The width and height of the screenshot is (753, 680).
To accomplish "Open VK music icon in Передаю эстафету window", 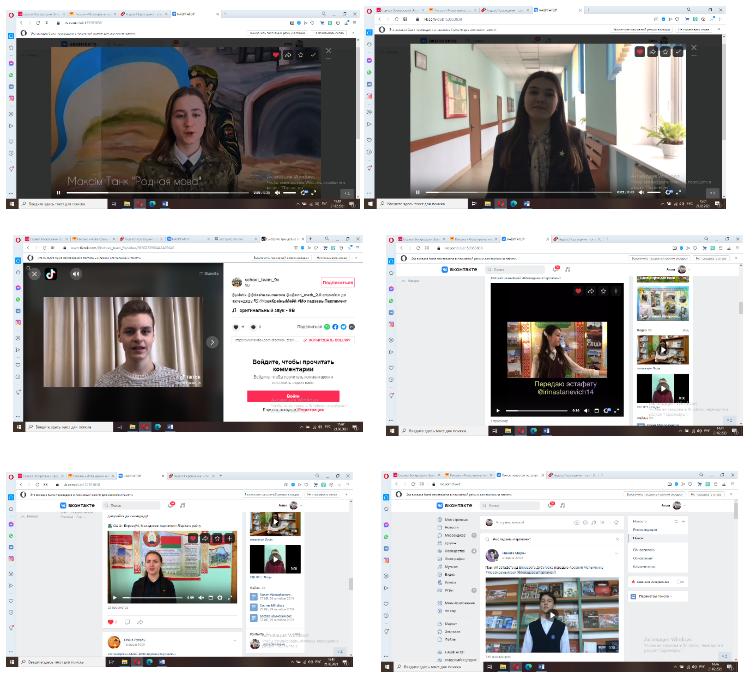I will [x=568, y=269].
